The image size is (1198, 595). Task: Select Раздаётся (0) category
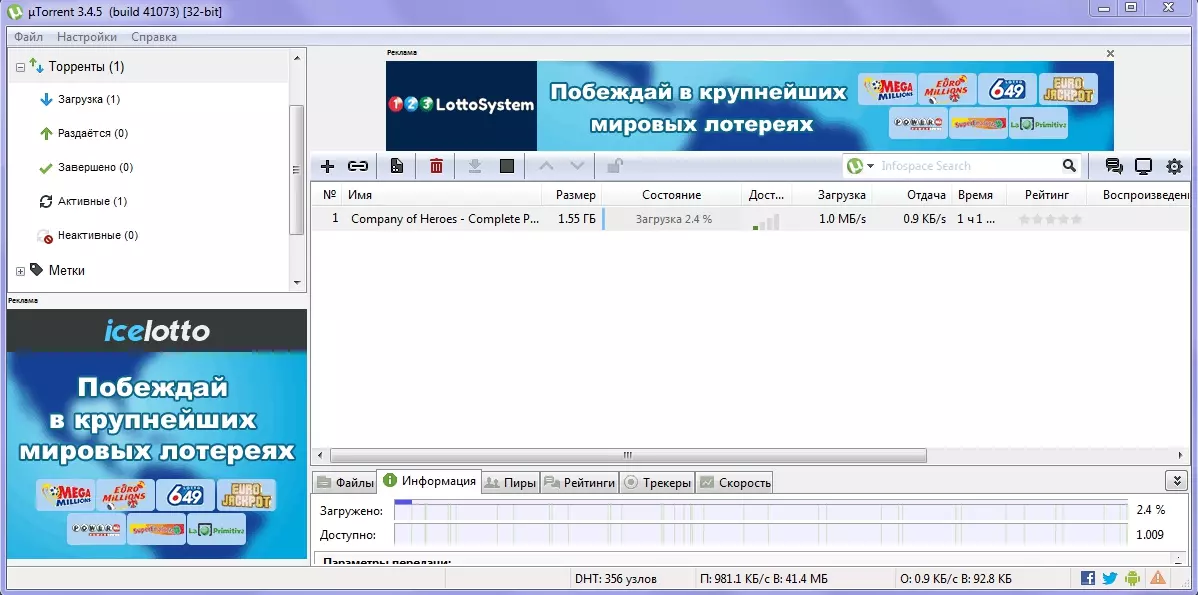92,134
